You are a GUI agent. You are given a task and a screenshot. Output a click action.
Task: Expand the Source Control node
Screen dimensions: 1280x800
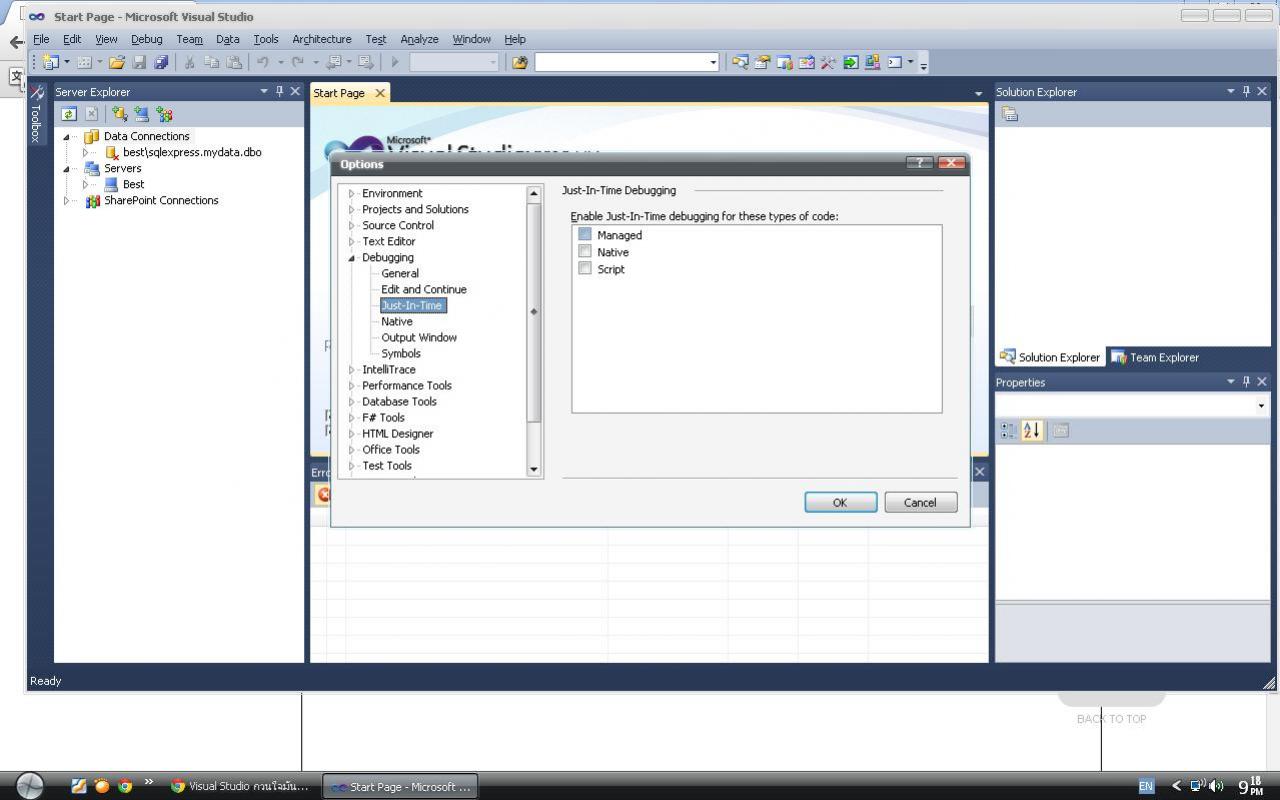[352, 225]
